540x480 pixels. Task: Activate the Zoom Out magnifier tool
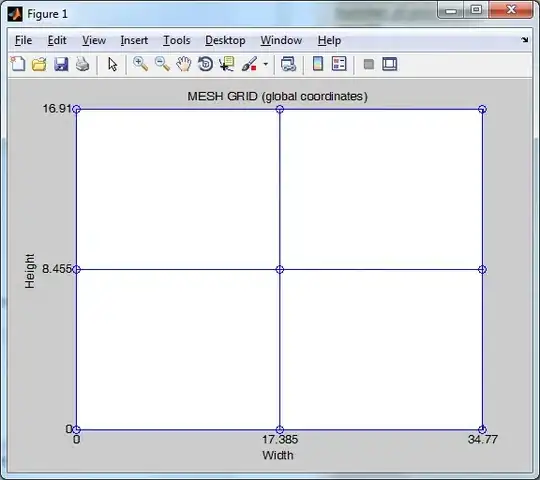pyautogui.click(x=162, y=64)
